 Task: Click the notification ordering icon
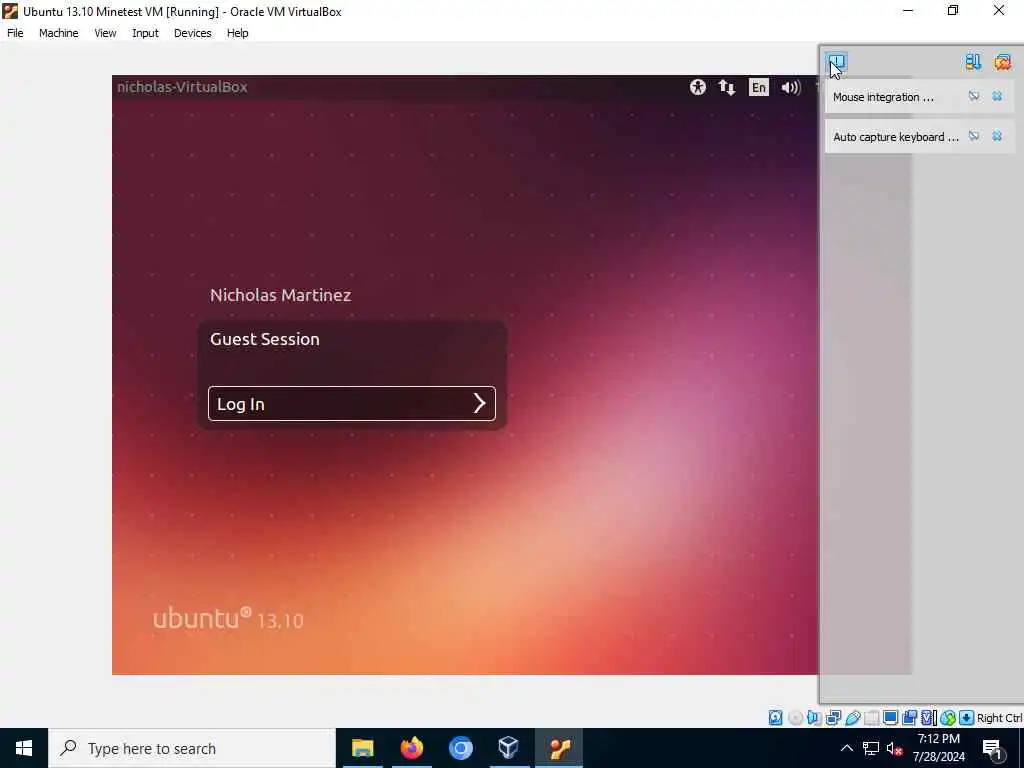pyautogui.click(x=973, y=62)
